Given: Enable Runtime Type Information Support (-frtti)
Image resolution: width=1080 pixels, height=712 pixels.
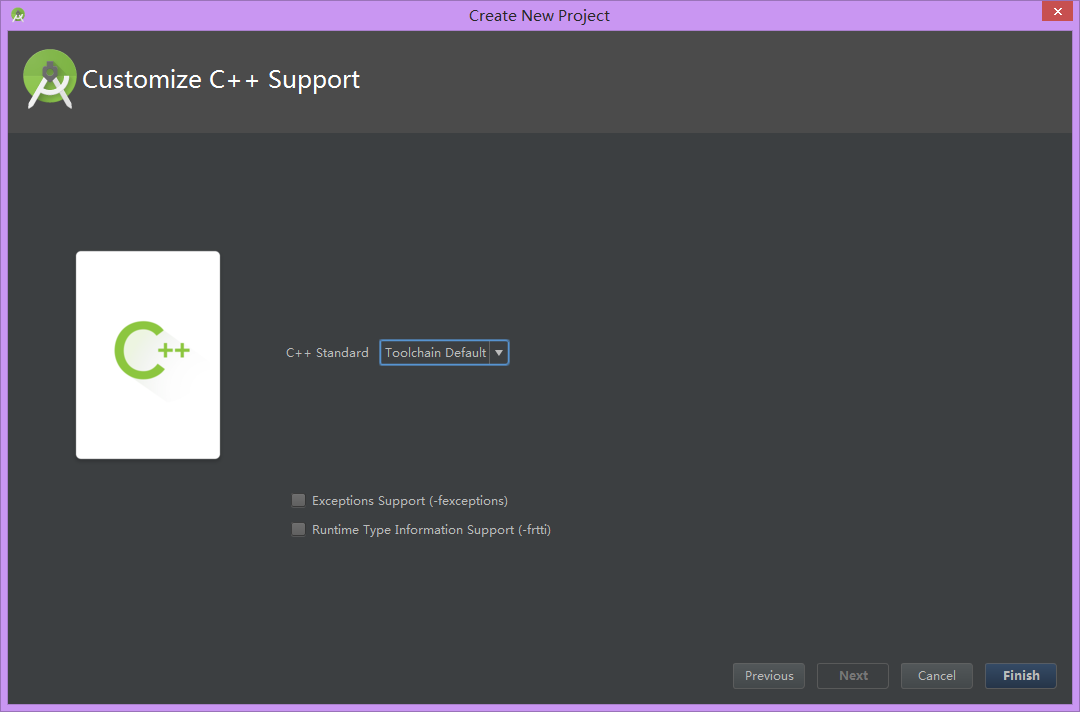Looking at the screenshot, I should click(x=298, y=530).
